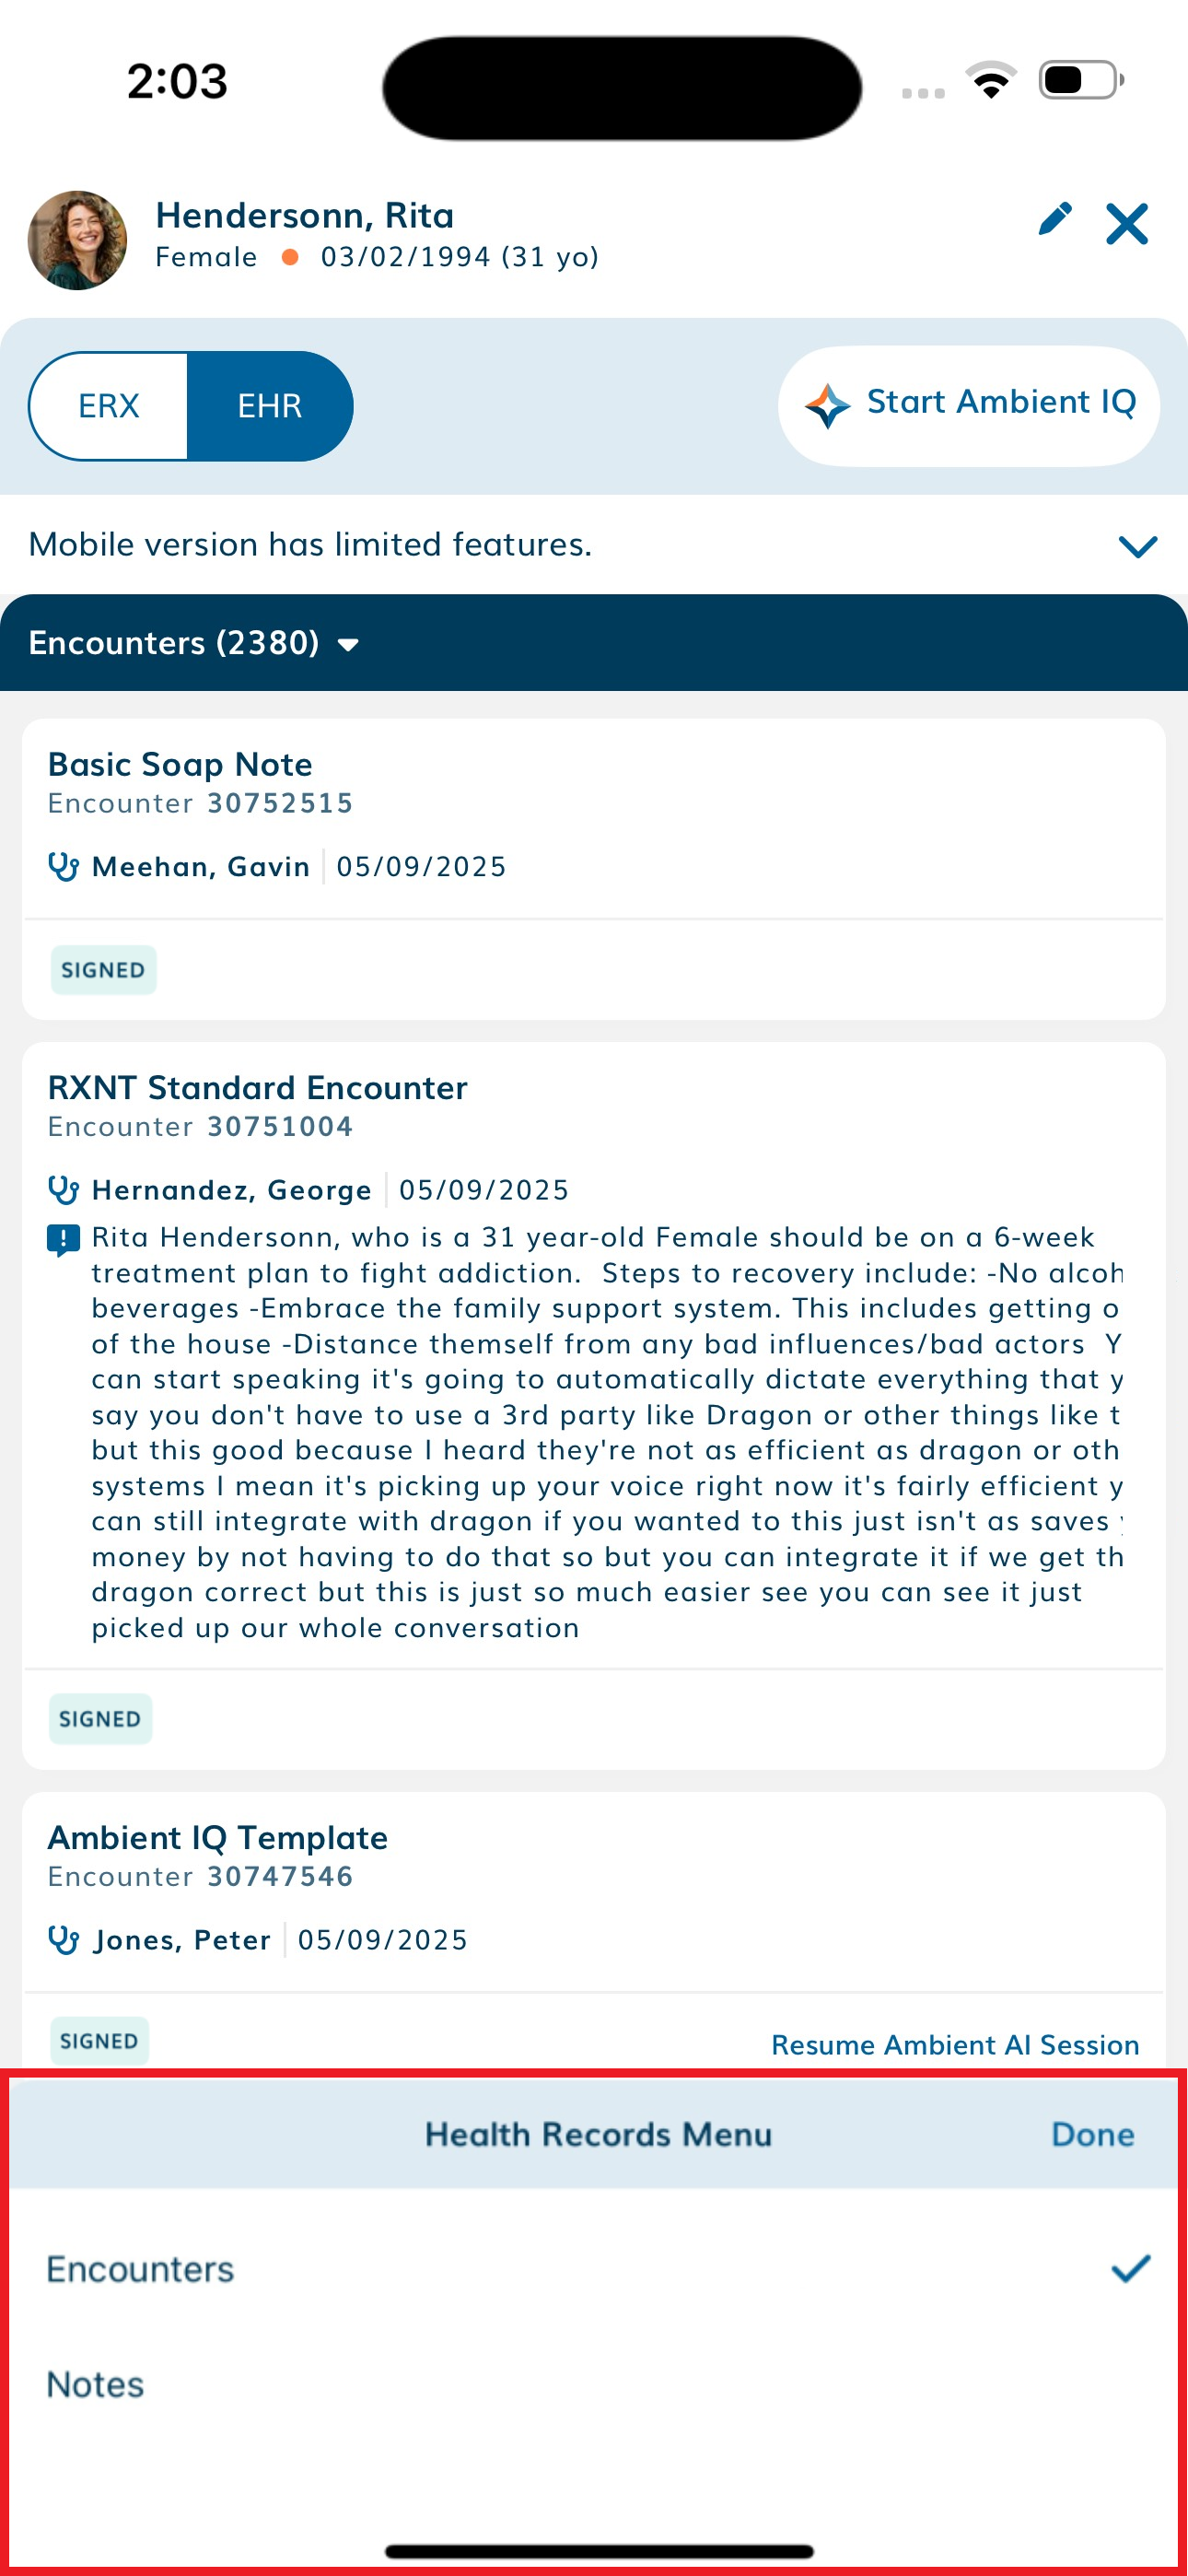Switch to the ERX toggle

pos(108,406)
